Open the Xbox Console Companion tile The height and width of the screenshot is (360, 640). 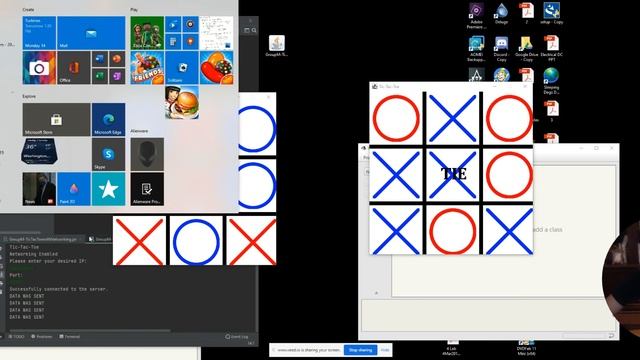pos(147,33)
